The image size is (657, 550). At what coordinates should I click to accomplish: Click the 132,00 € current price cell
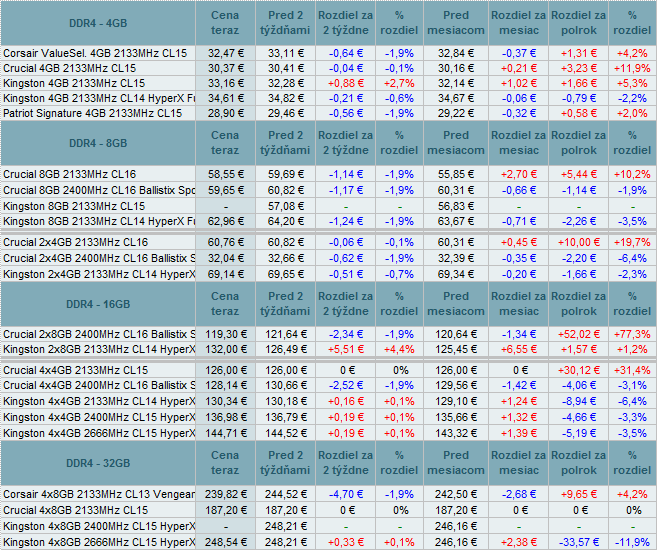[225, 349]
